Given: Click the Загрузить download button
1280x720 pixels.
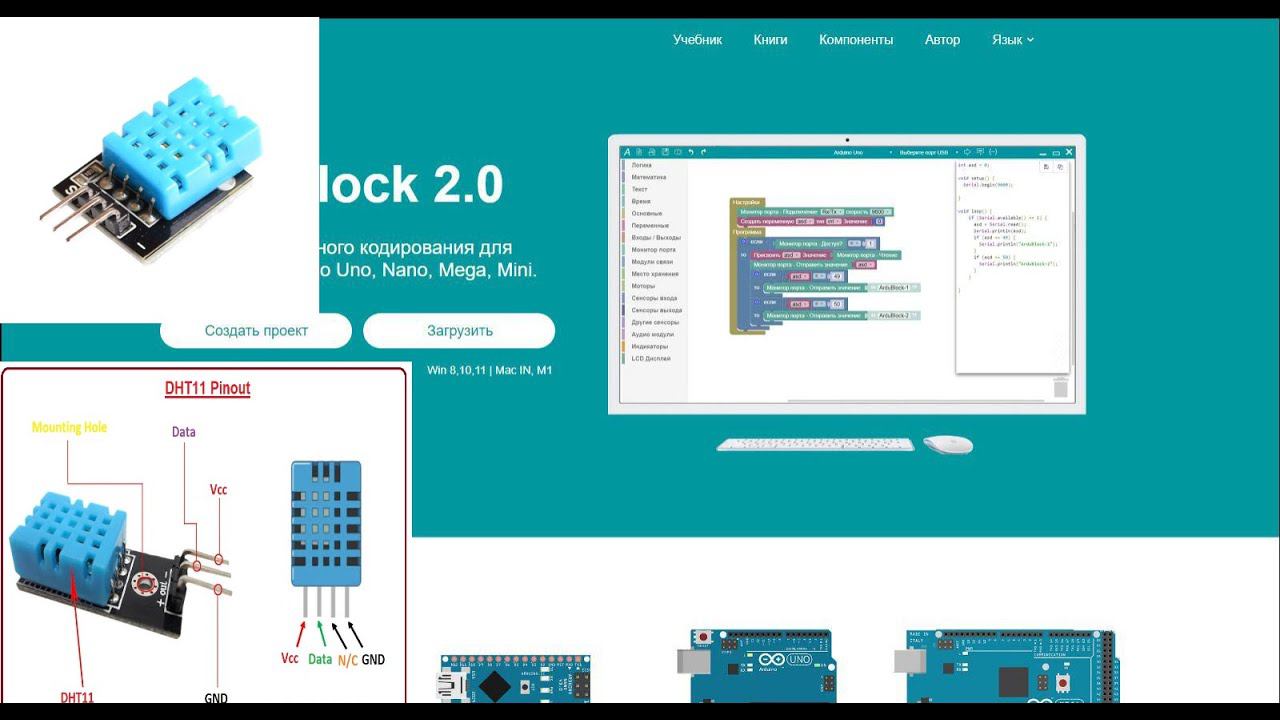Looking at the screenshot, I should tap(459, 331).
